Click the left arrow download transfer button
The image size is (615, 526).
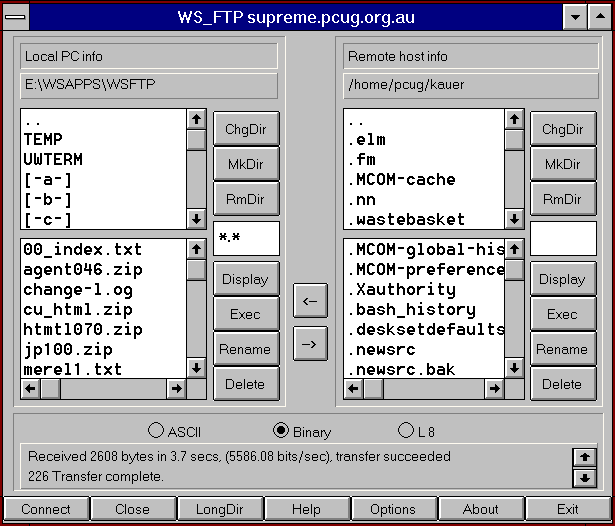(310, 300)
